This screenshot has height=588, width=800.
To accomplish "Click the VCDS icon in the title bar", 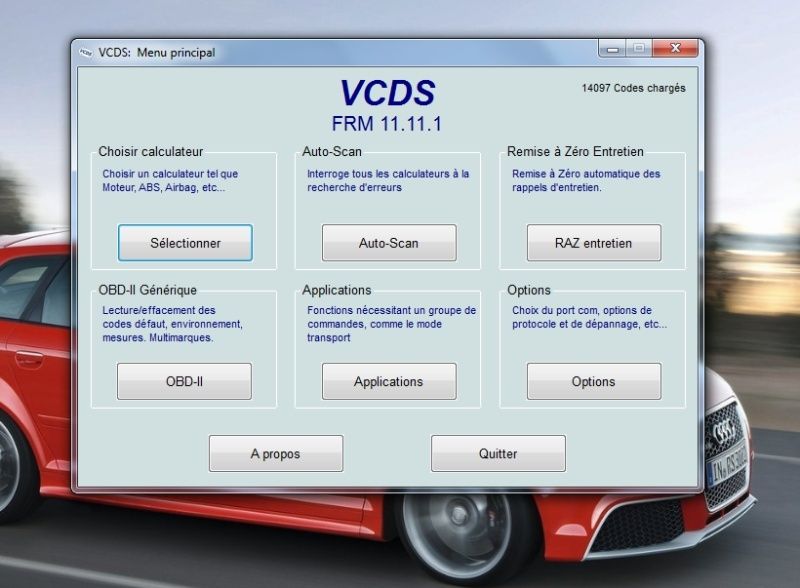I will [85, 52].
